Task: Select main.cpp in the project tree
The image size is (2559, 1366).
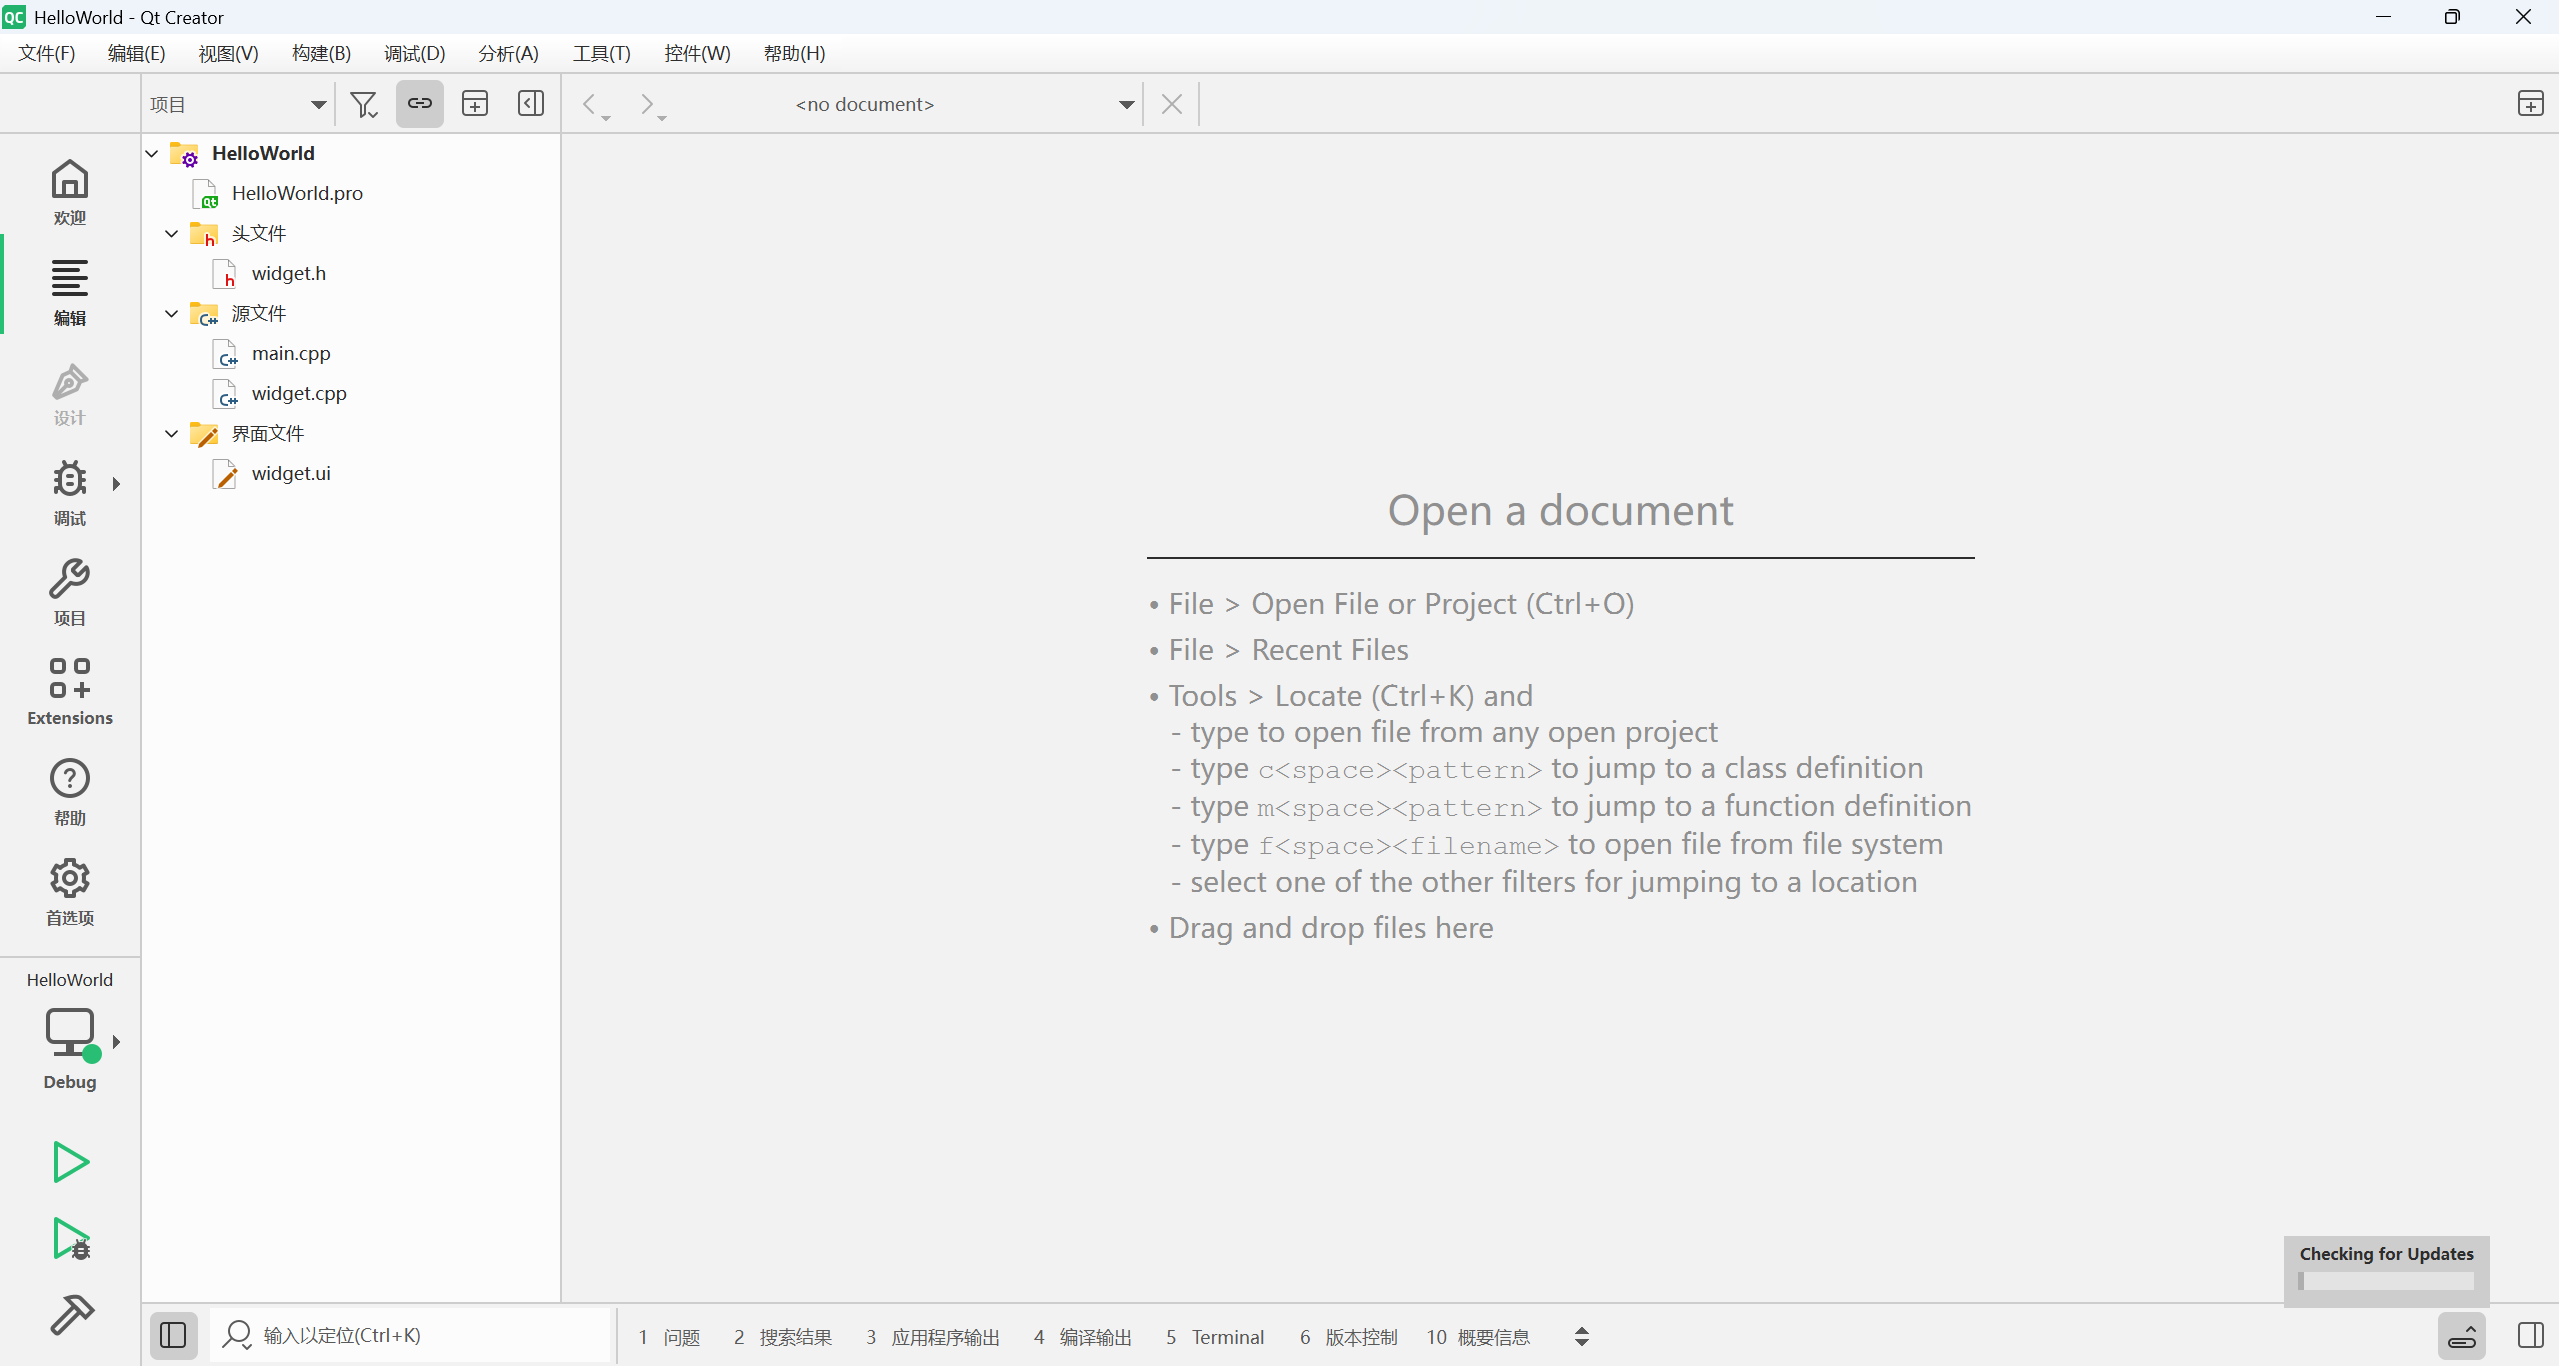Action: click(291, 353)
